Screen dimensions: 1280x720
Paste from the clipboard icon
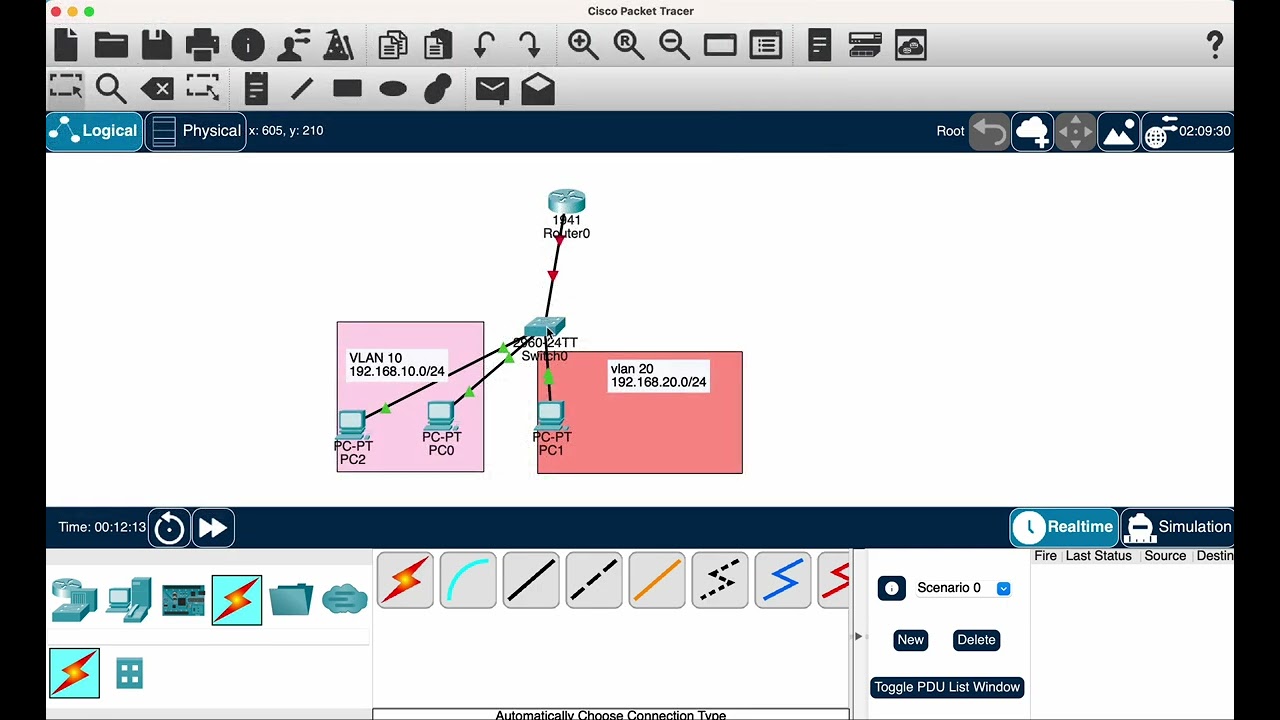(x=438, y=45)
